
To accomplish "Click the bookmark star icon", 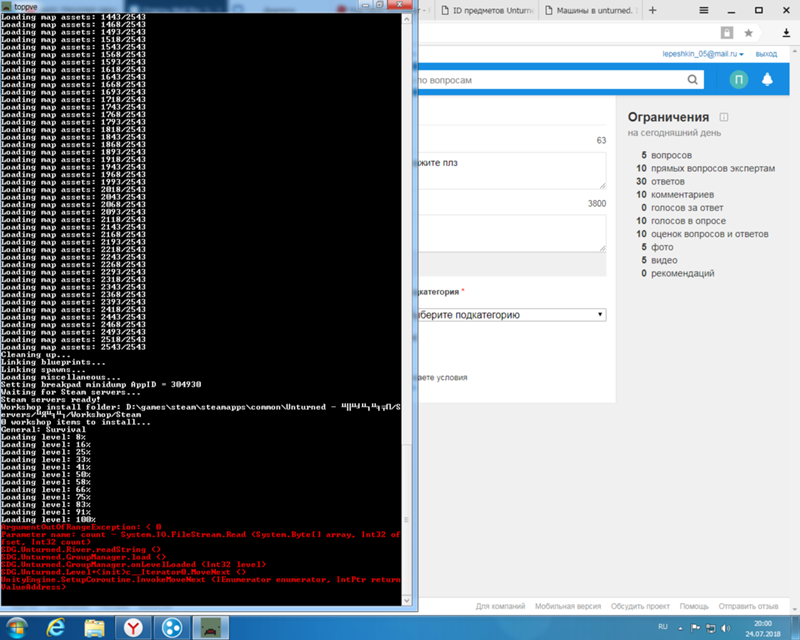I will (x=748, y=33).
